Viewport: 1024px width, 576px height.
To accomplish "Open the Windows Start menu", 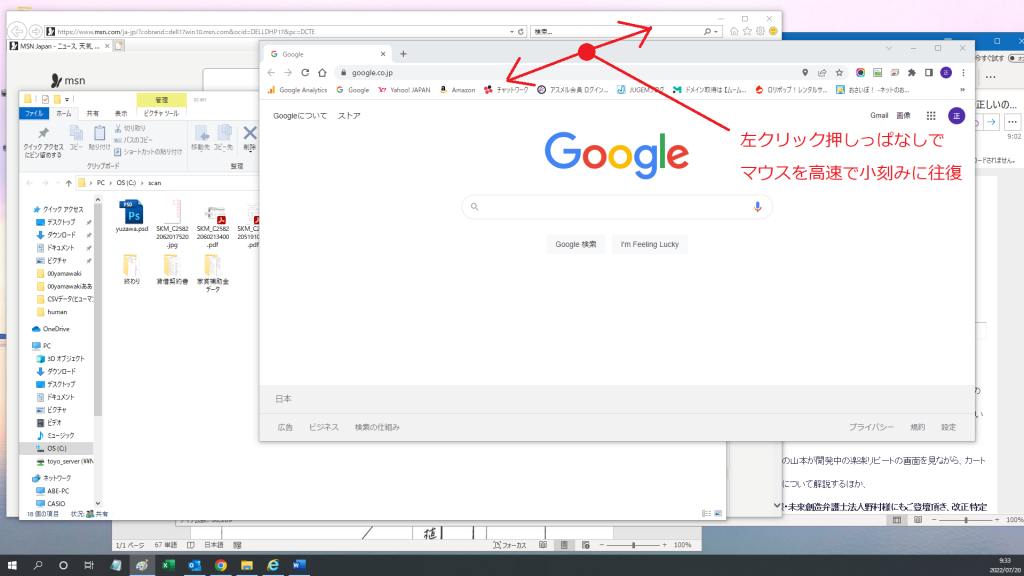I will coord(12,565).
